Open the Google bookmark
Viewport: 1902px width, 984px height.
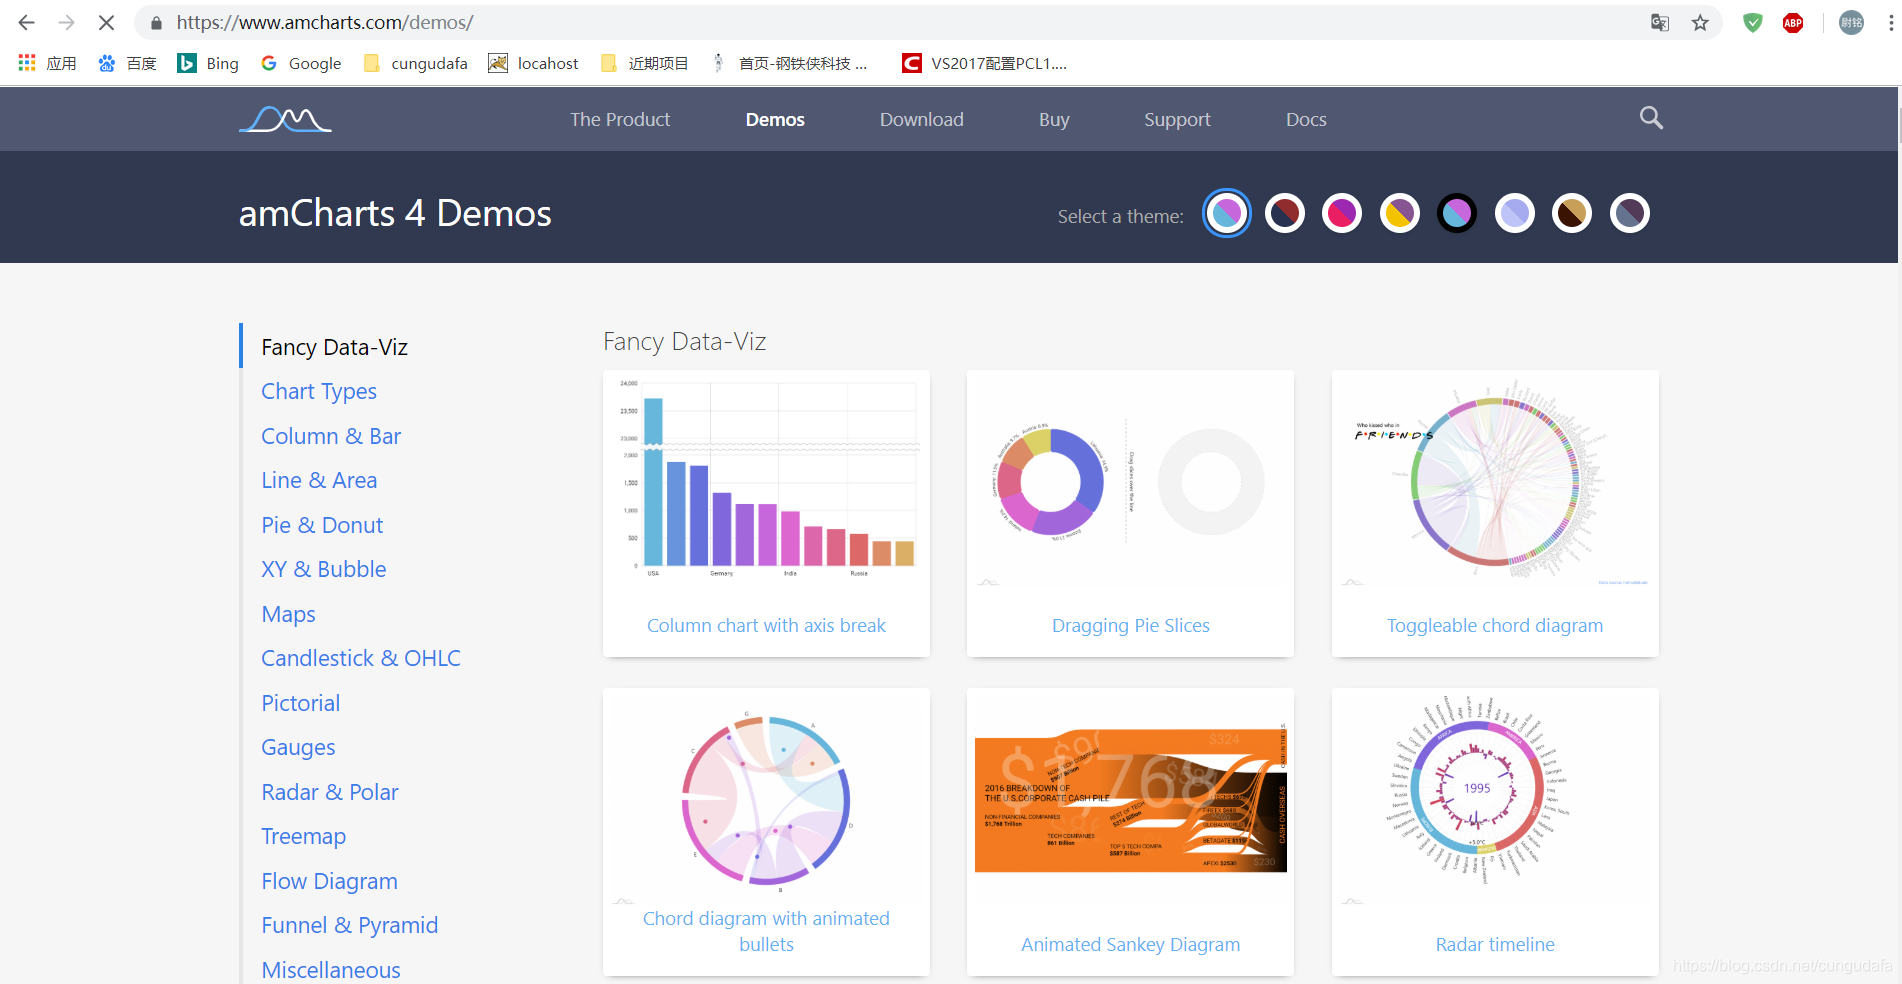tap(301, 63)
